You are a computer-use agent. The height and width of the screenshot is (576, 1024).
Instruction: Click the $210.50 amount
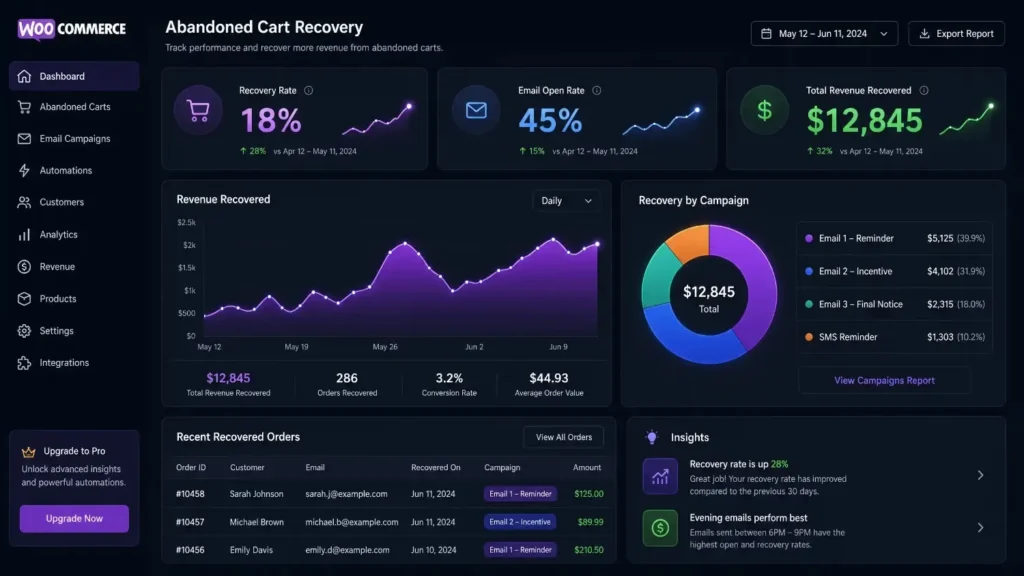pyautogui.click(x=588, y=550)
